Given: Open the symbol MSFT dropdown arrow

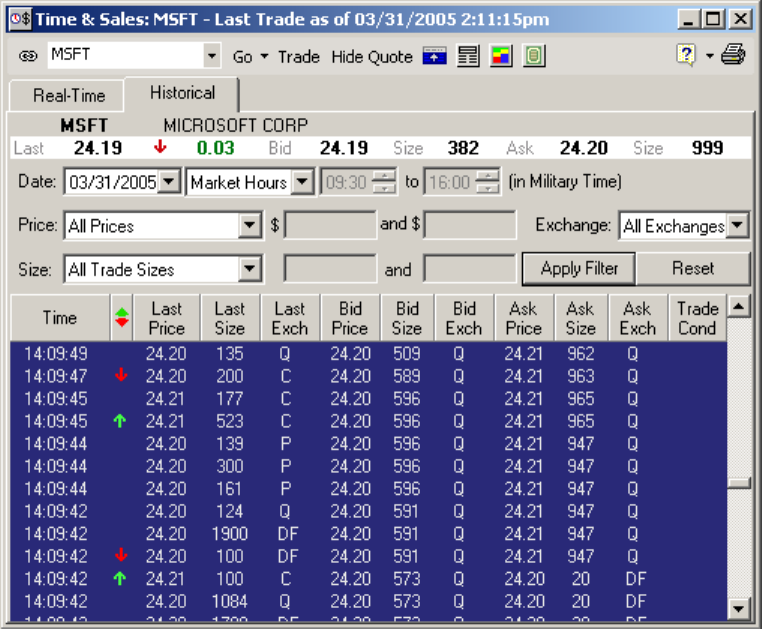Looking at the screenshot, I should (x=212, y=55).
